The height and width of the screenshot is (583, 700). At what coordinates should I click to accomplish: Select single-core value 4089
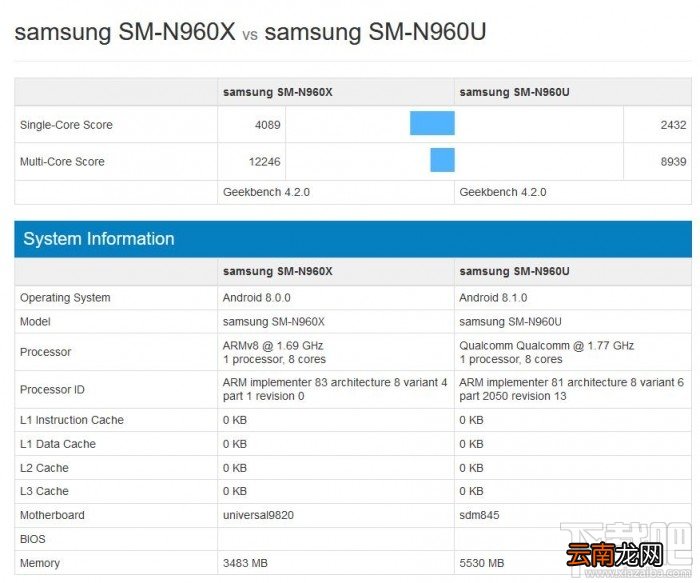click(267, 125)
